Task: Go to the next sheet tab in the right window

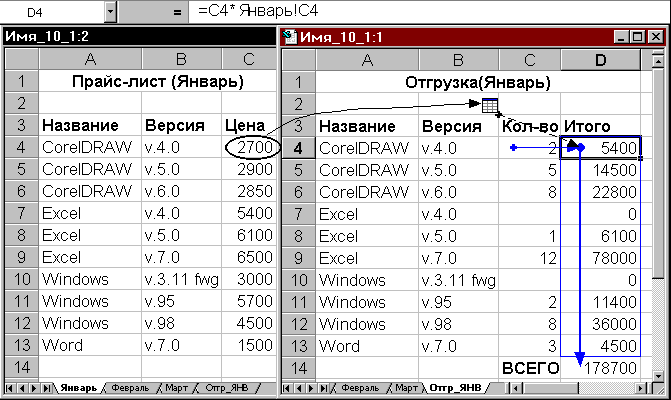Action: click(312, 388)
